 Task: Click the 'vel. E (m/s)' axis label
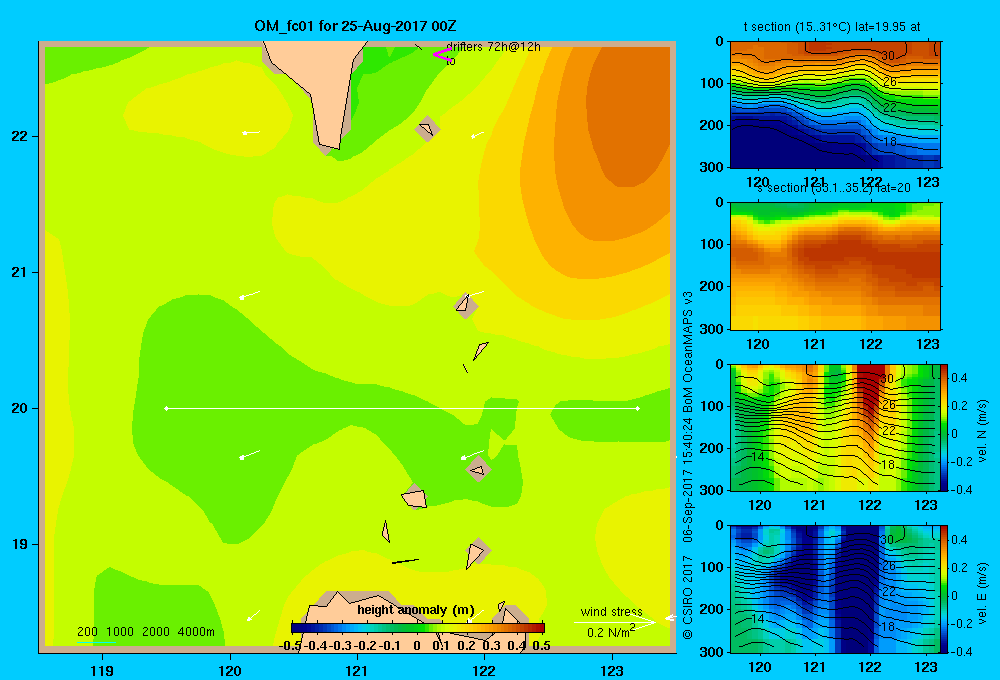coord(982,593)
